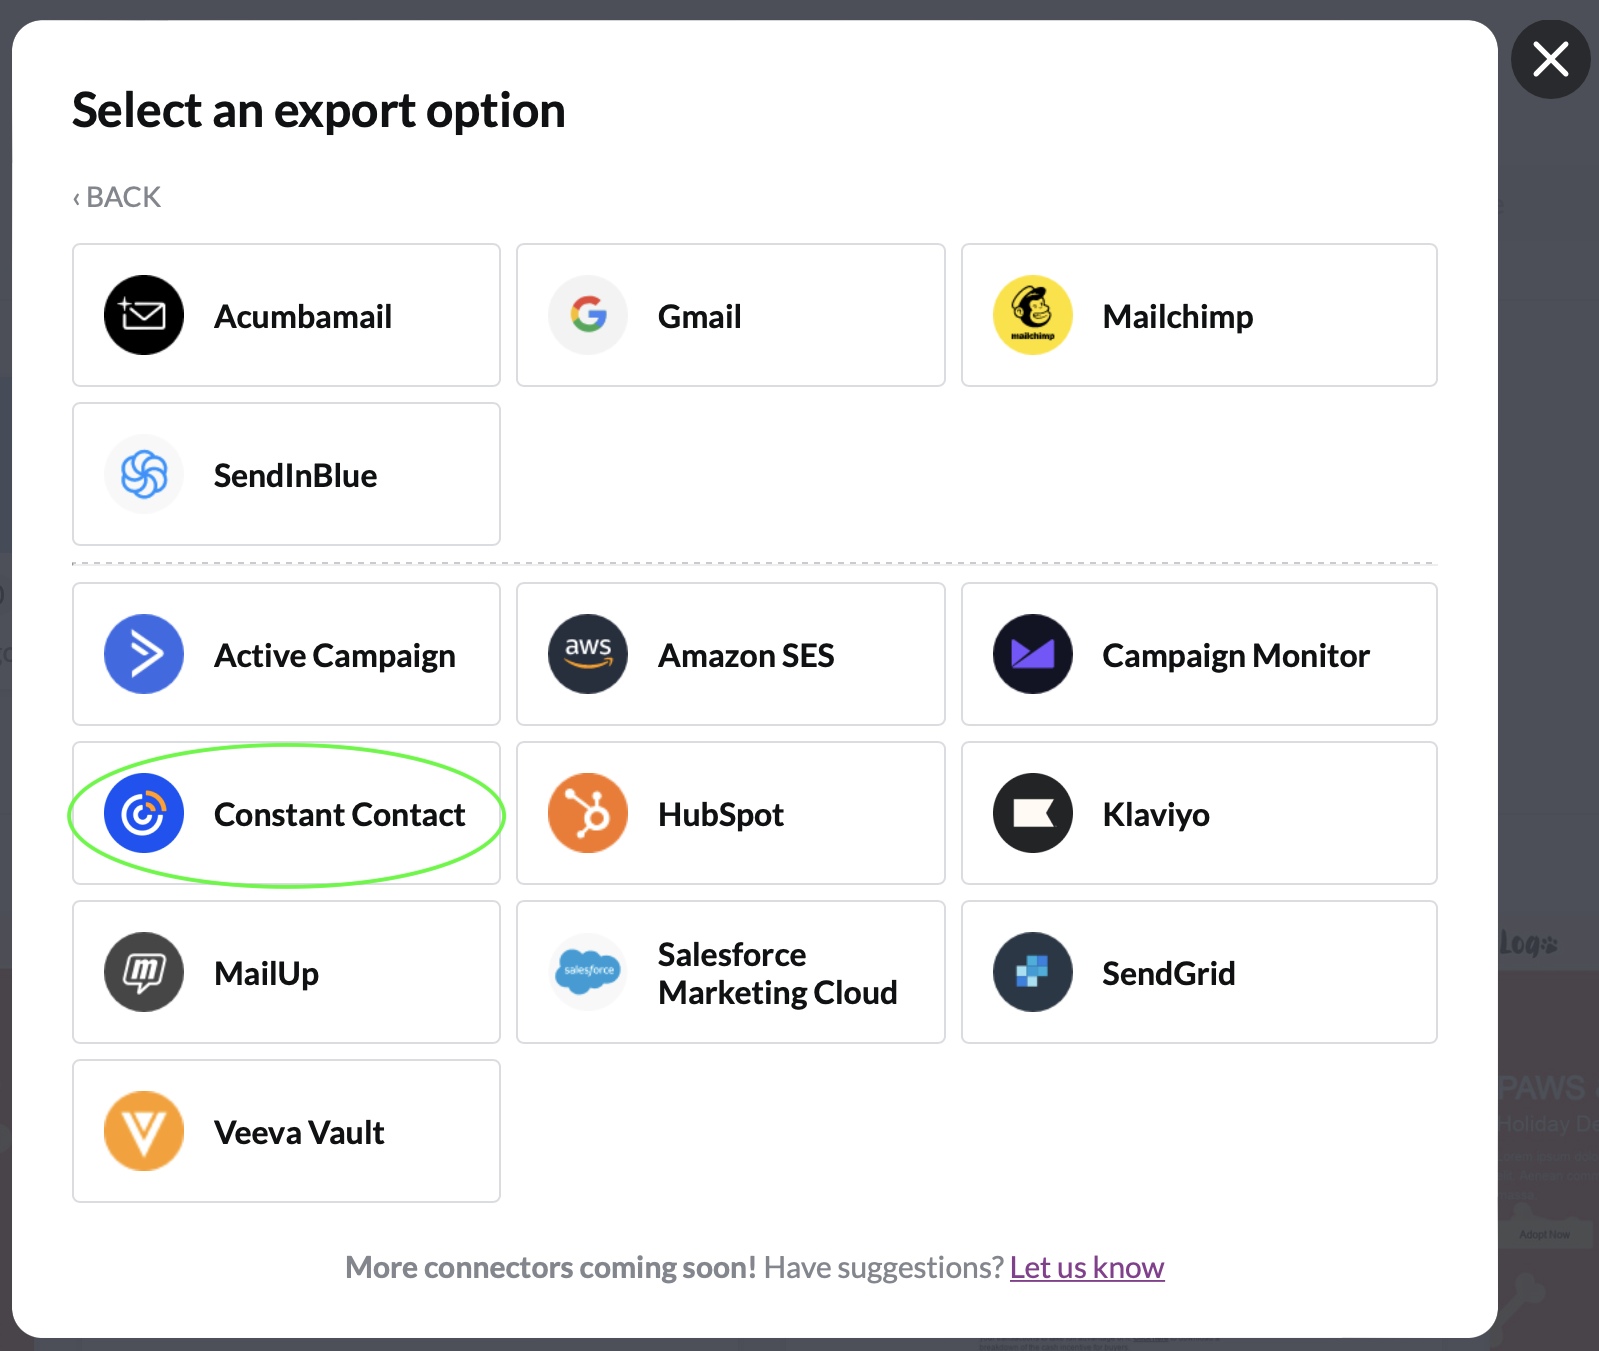Viewport: 1599px width, 1351px height.
Task: Click the Active Campaign arrow icon
Action: (144, 654)
